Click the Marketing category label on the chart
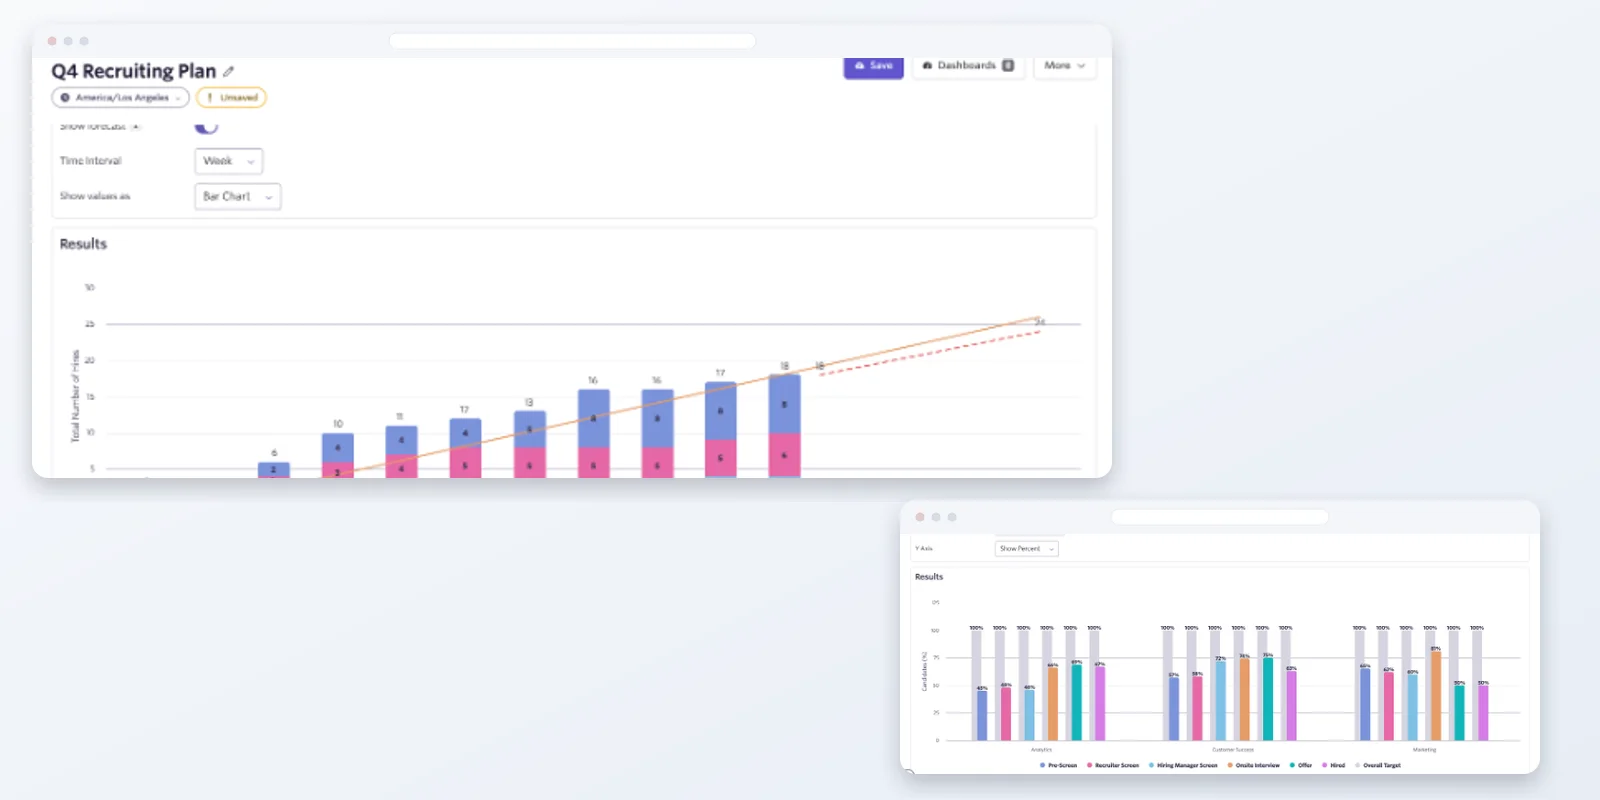The image size is (1600, 800). click(1424, 749)
